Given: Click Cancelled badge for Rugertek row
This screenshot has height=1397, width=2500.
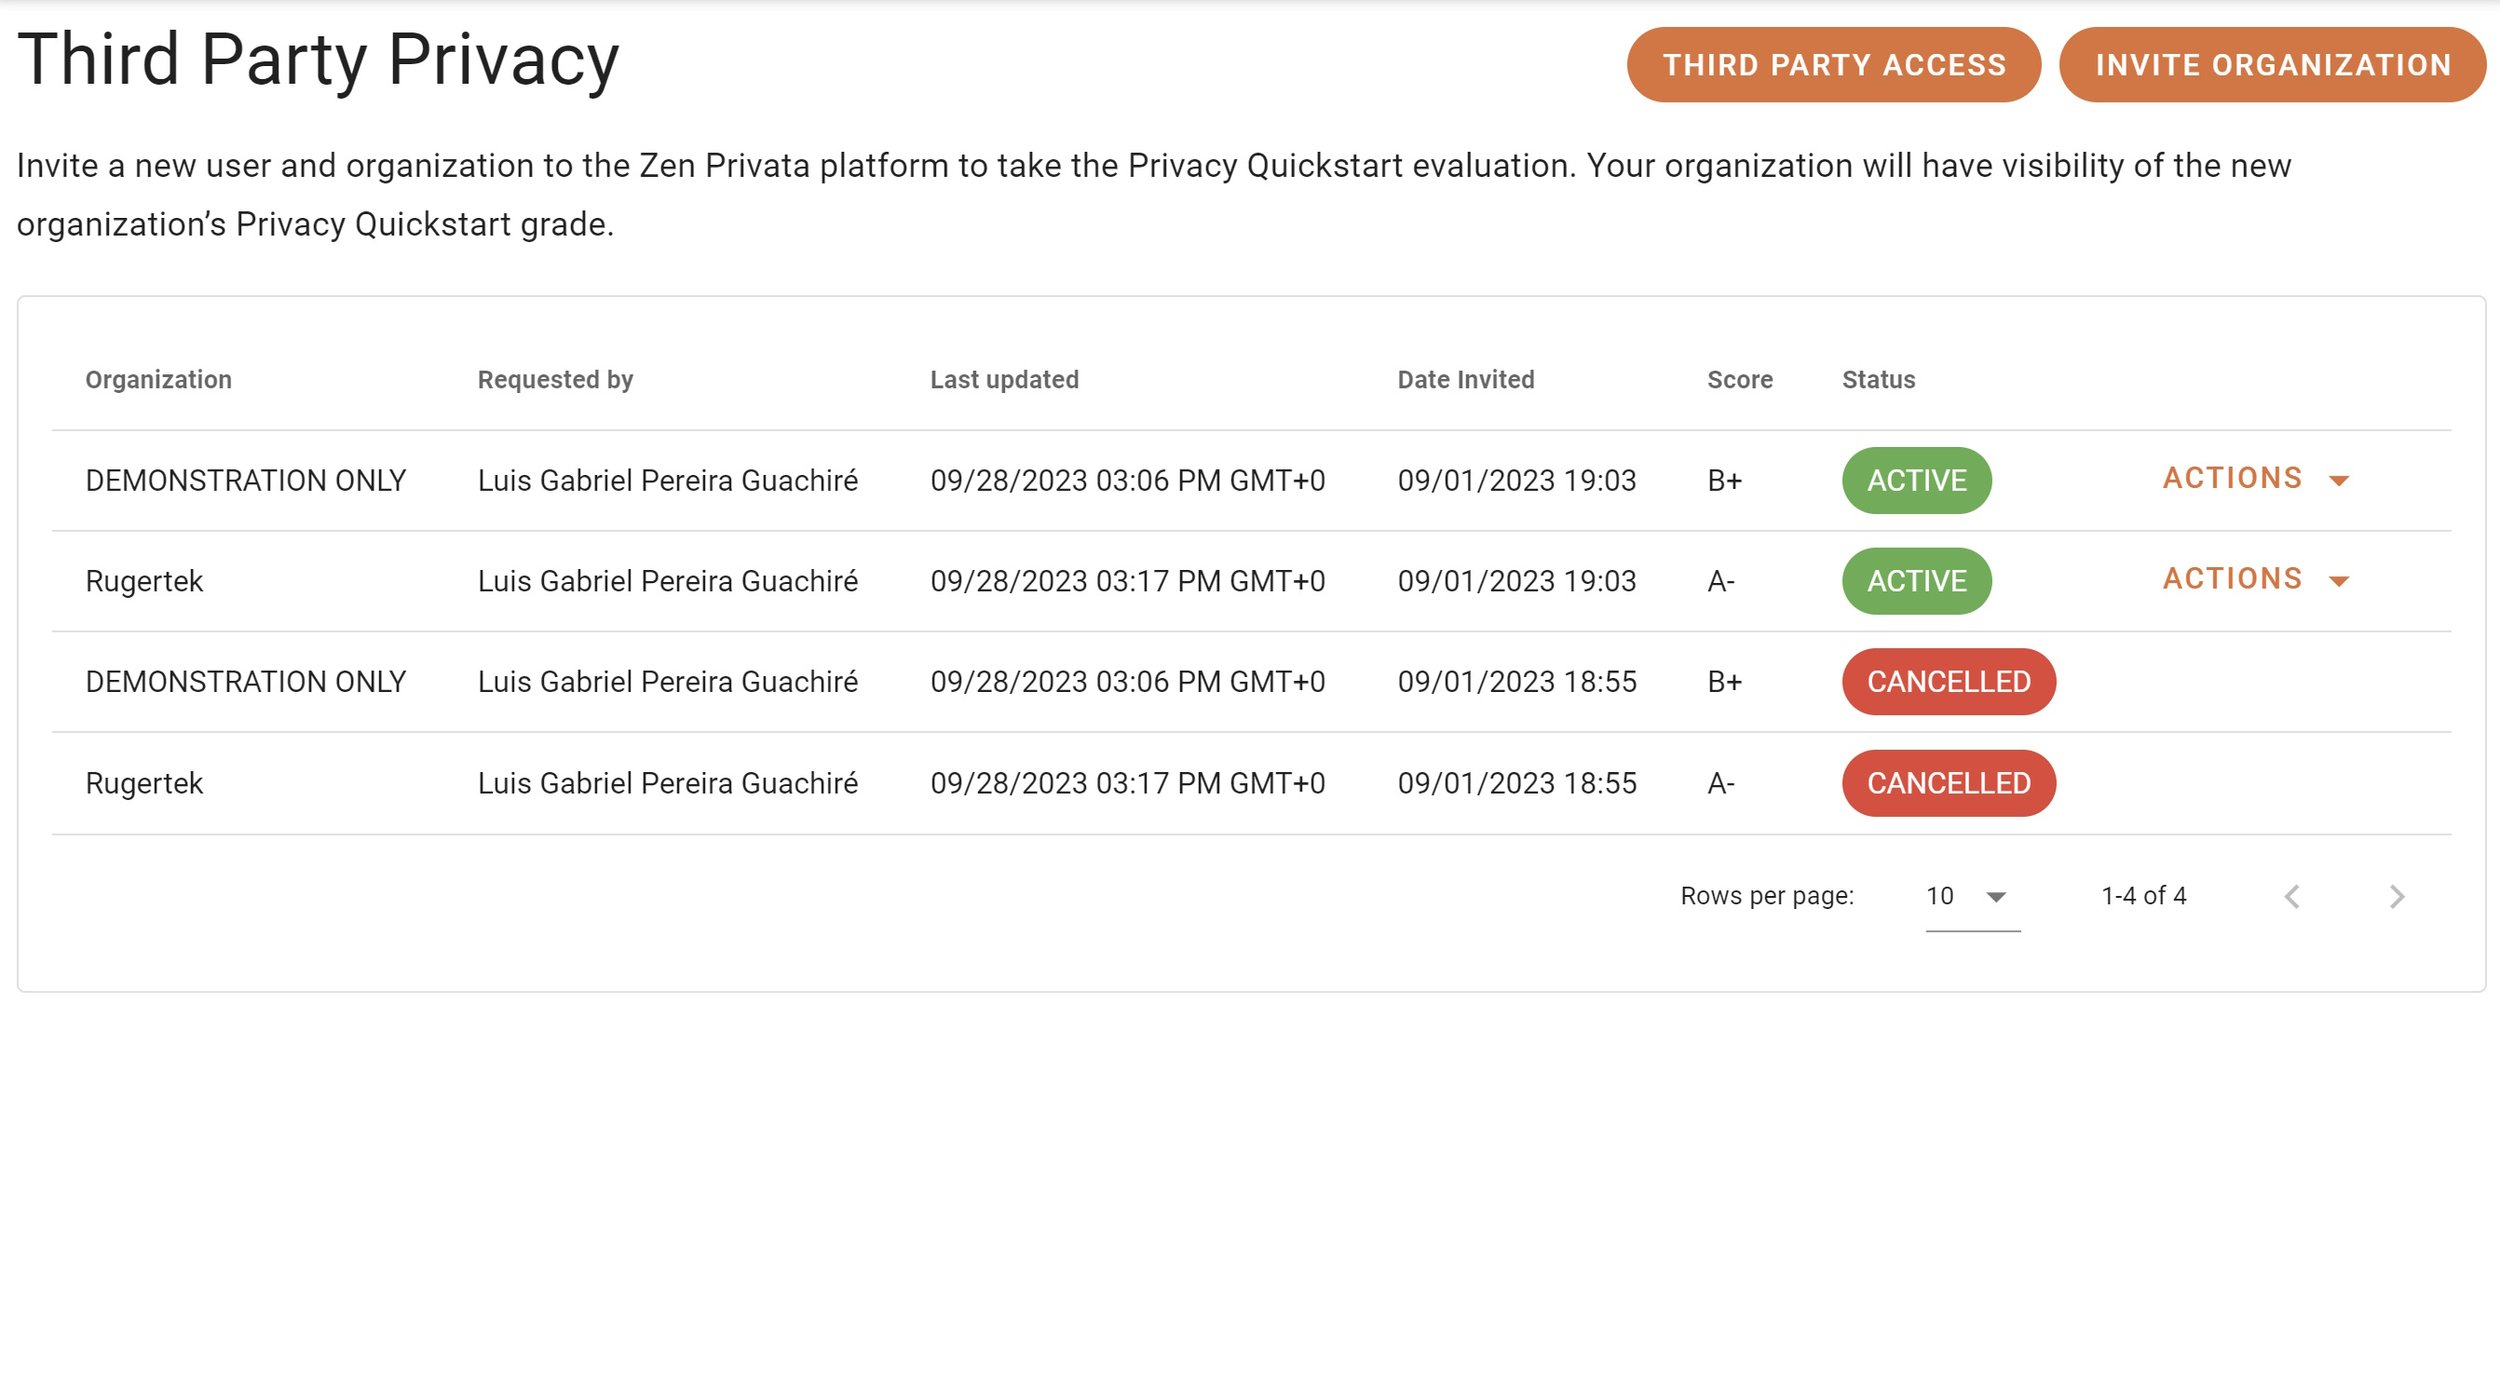Looking at the screenshot, I should (1948, 784).
